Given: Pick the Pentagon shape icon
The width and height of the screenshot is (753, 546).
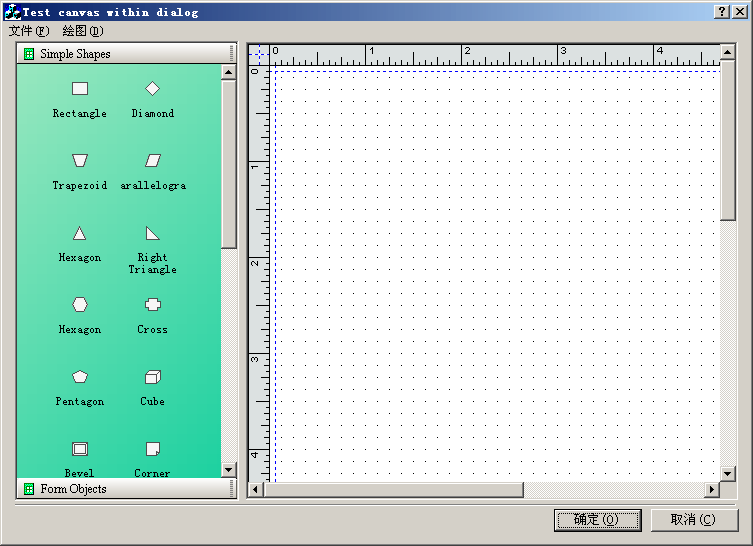Looking at the screenshot, I should [x=80, y=377].
